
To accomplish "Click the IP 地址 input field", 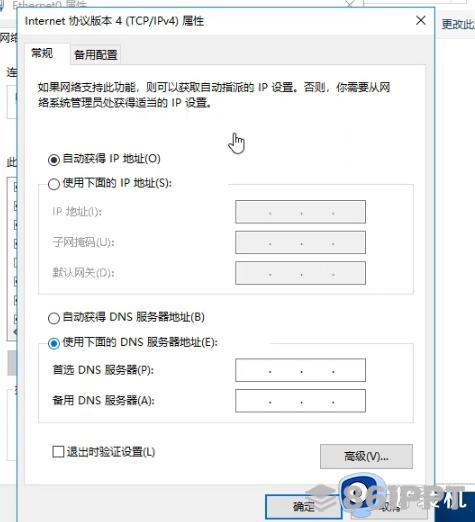I will click(x=300, y=212).
